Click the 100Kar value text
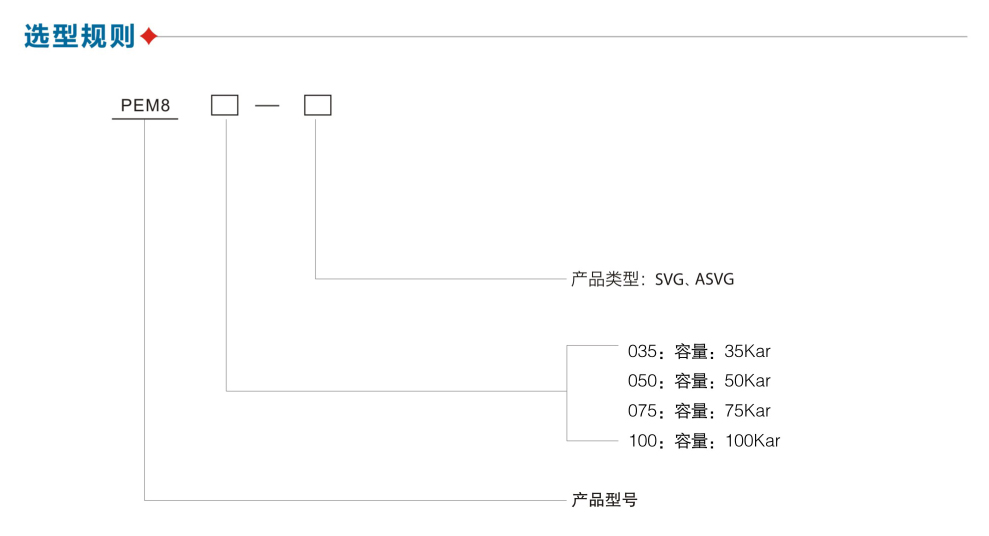The image size is (989, 536). pyautogui.click(x=752, y=441)
